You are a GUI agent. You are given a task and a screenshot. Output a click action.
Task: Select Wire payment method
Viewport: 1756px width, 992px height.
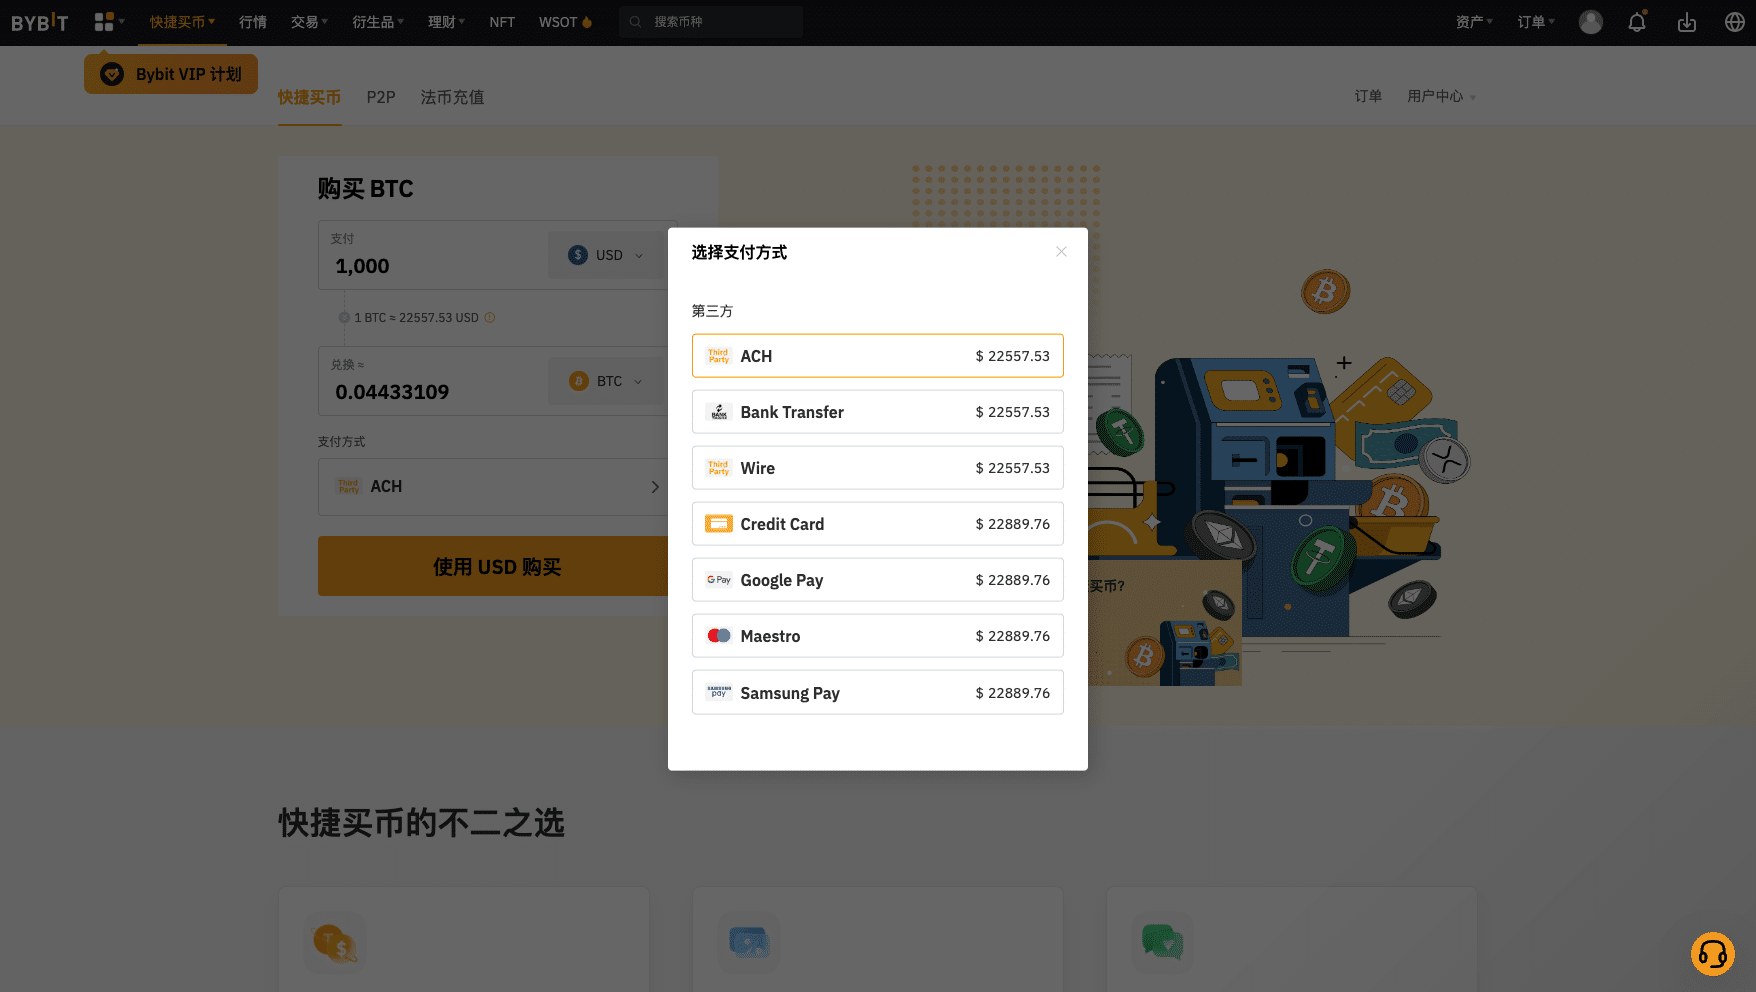[877, 468]
